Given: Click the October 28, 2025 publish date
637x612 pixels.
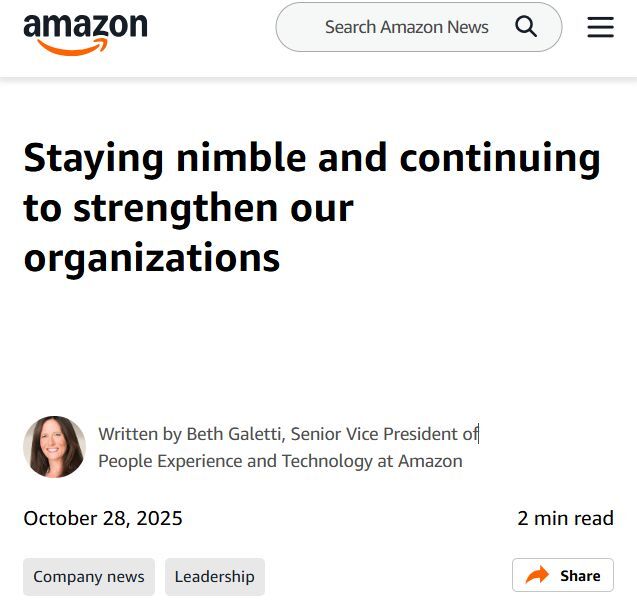Looking at the screenshot, I should click(103, 518).
